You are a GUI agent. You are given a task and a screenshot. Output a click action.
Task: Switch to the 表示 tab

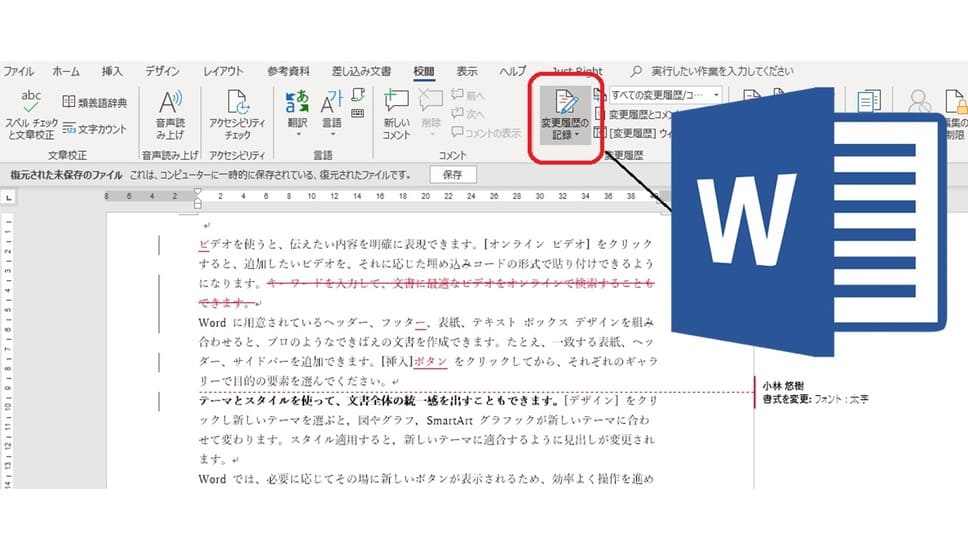467,71
